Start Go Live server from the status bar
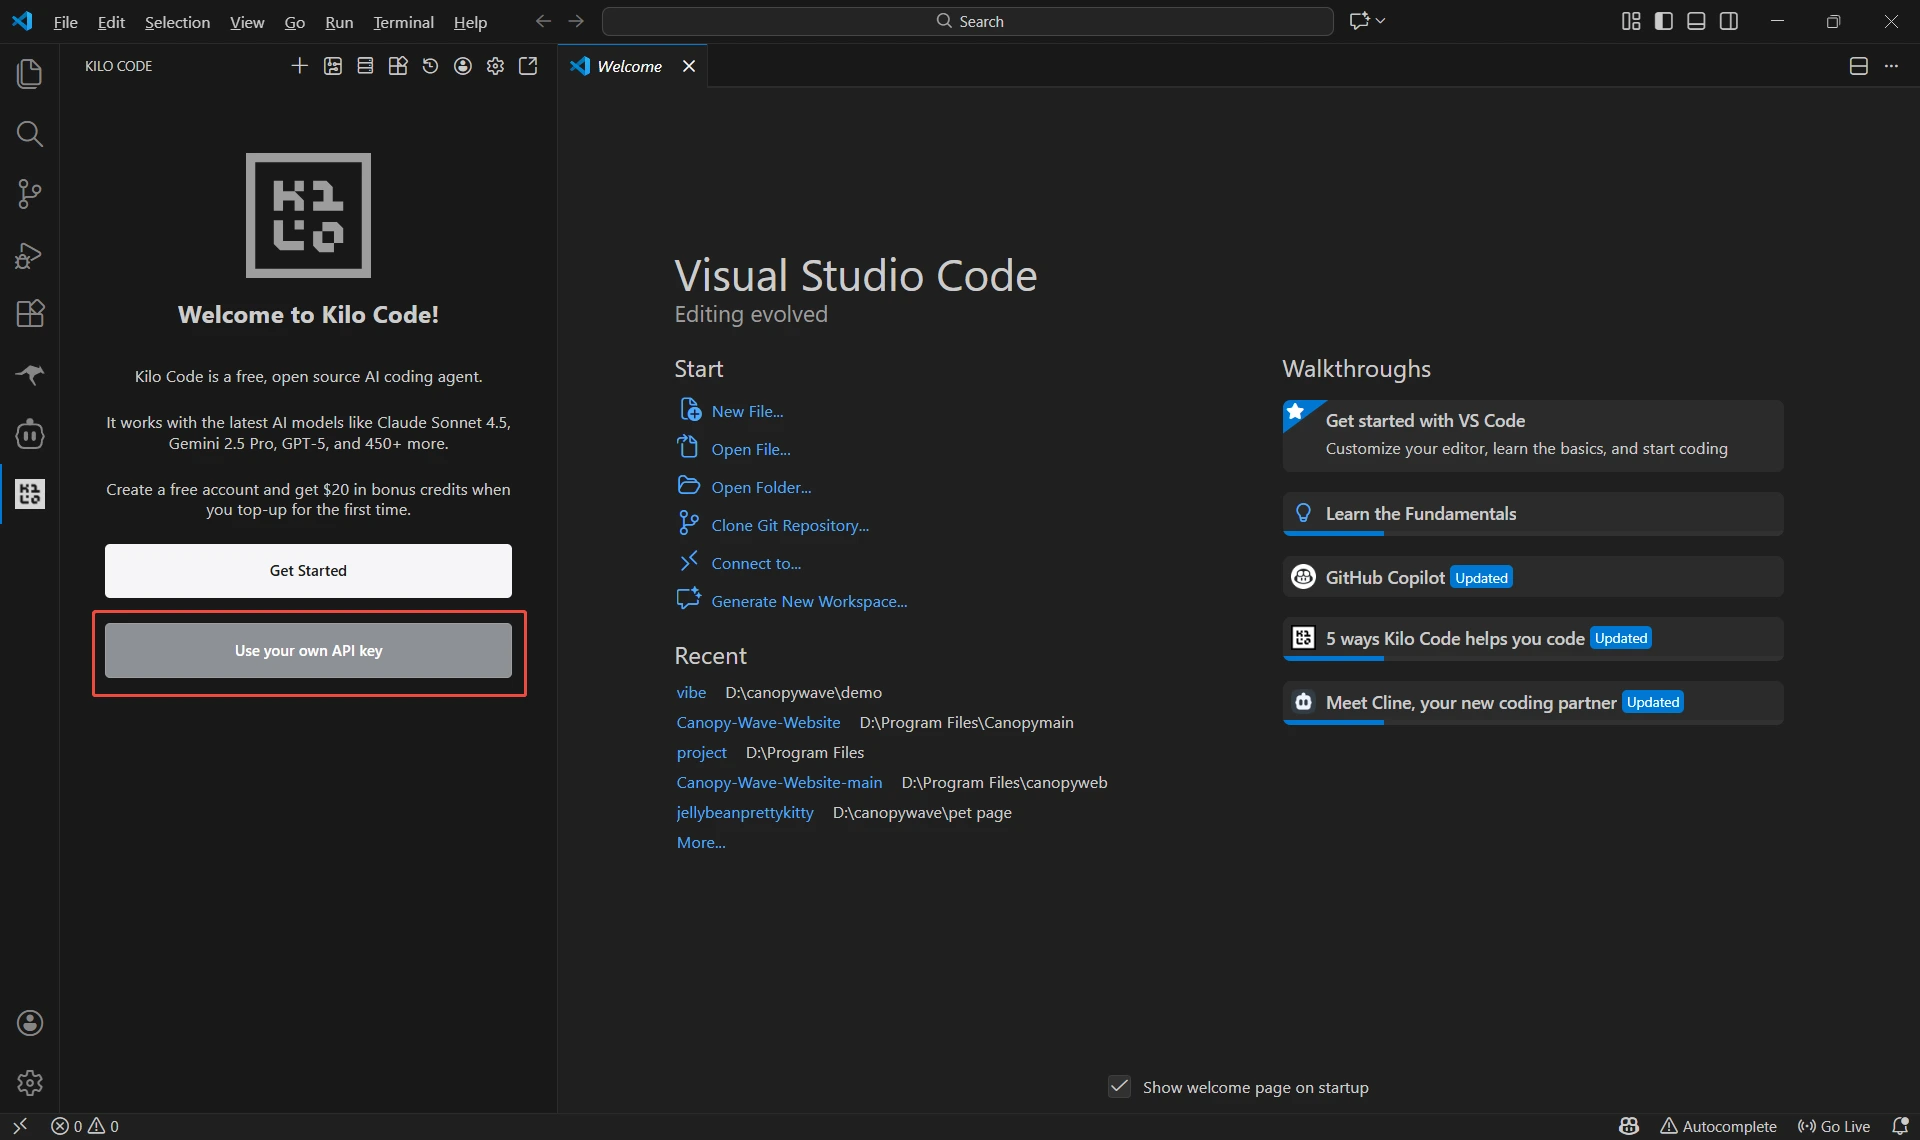The height and width of the screenshot is (1140, 1920). coord(1836,1125)
